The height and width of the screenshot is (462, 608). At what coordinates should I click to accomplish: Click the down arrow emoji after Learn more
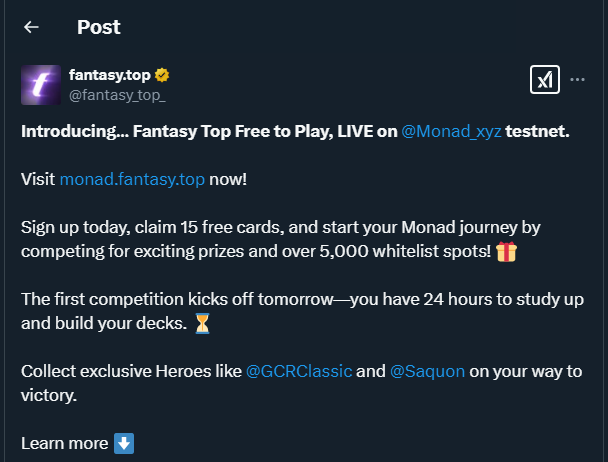[124, 442]
